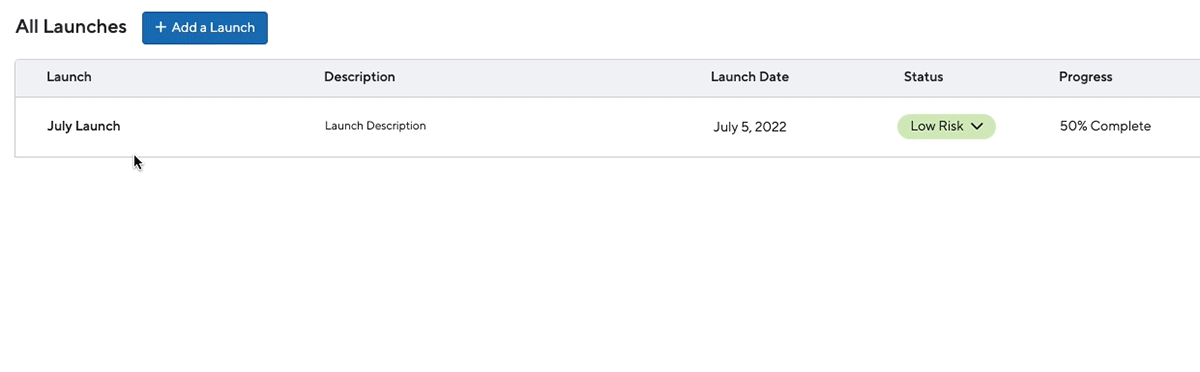Viewport: 1200px width, 372px height.
Task: Sort by the Launch column header
Action: tap(69, 77)
